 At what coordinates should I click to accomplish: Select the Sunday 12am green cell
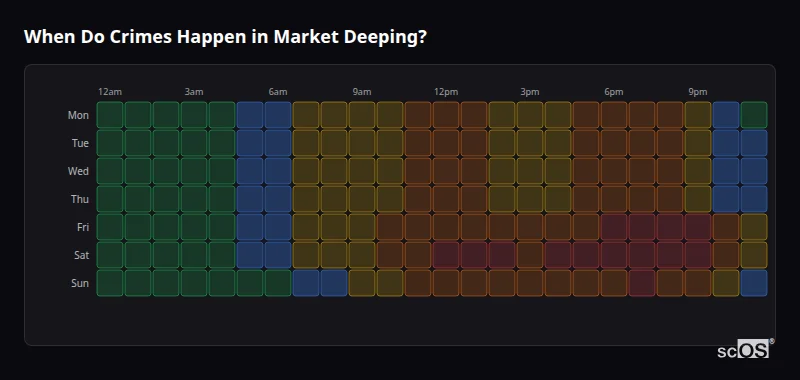(110, 283)
